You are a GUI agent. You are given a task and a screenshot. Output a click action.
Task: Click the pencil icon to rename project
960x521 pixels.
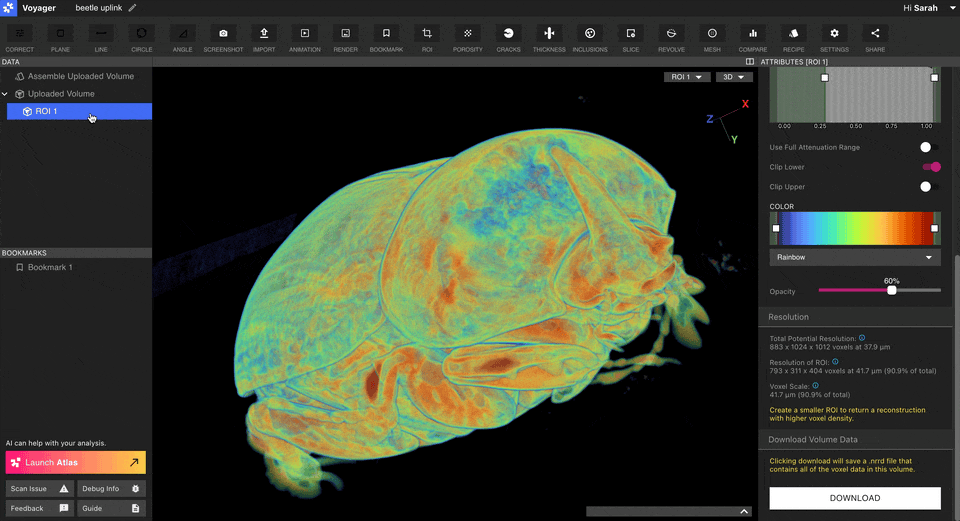pyautogui.click(x=132, y=8)
